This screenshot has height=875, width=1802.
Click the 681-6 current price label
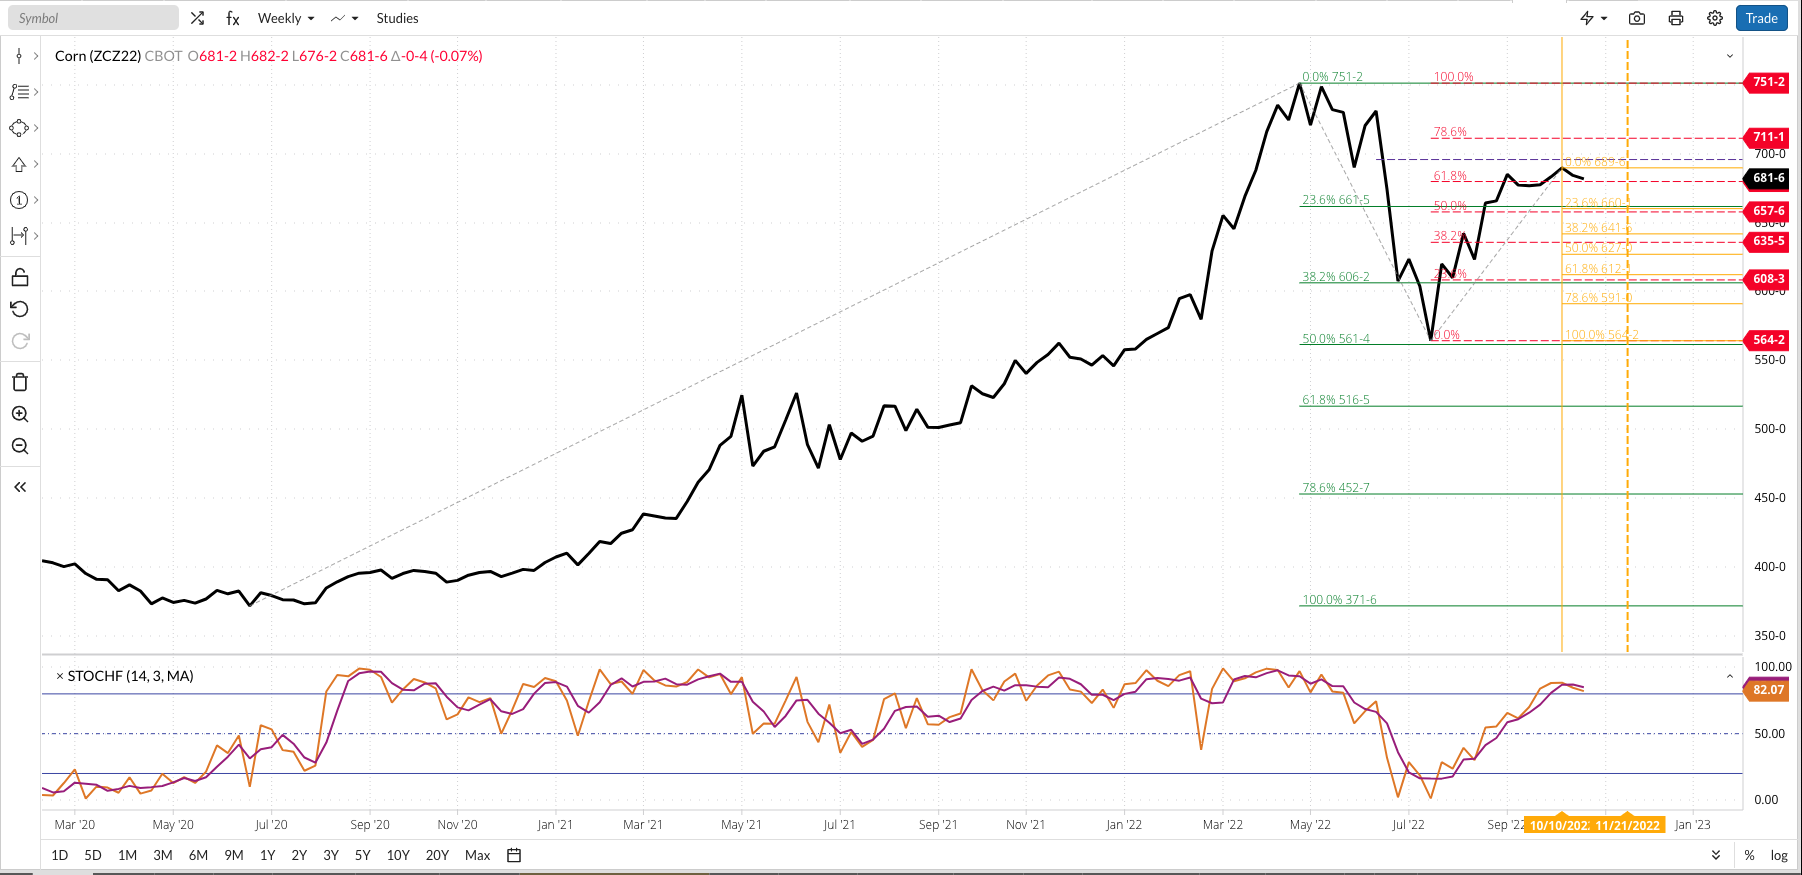1768,178
